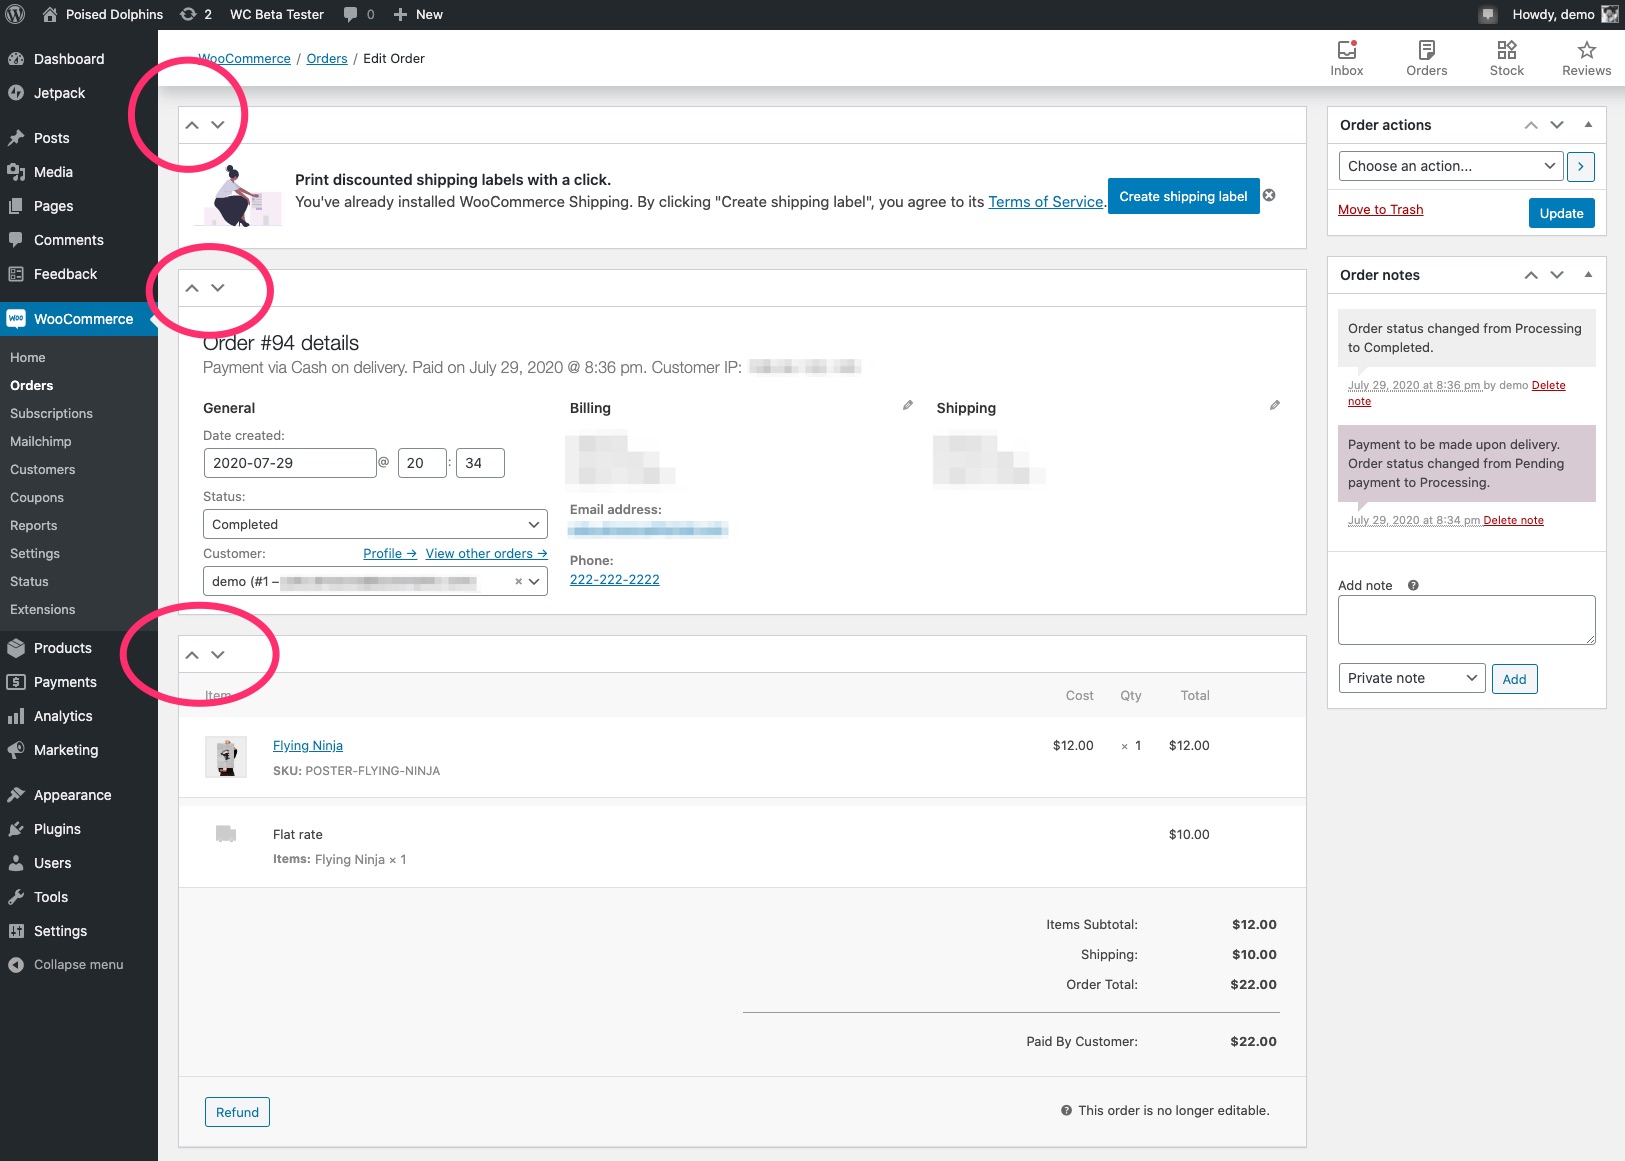Viewport: 1625px width, 1161px height.
Task: Open the Private note type dropdown
Action: pyautogui.click(x=1410, y=678)
